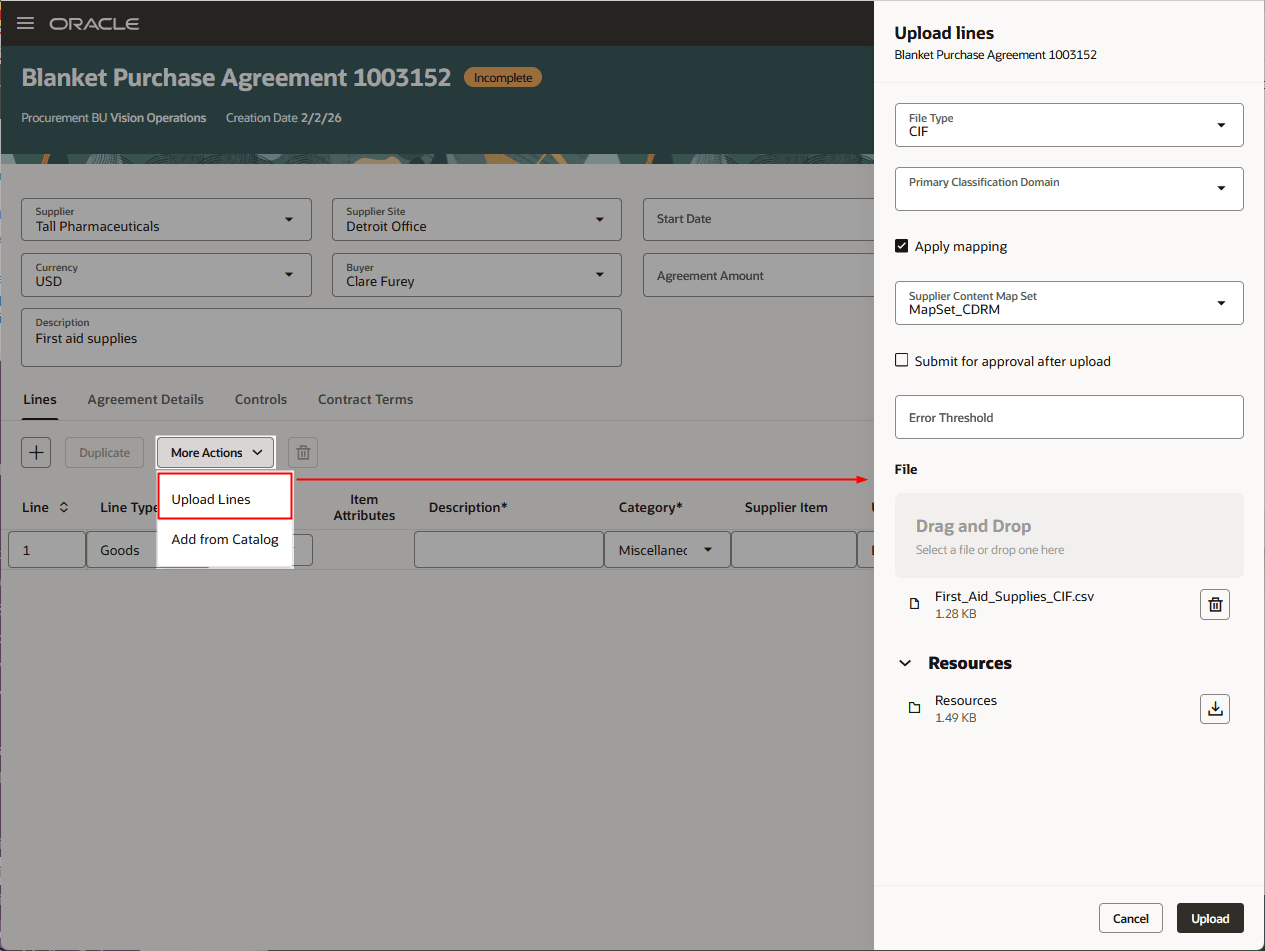
Task: Switch to the Contract Terms tab
Action: (x=365, y=399)
